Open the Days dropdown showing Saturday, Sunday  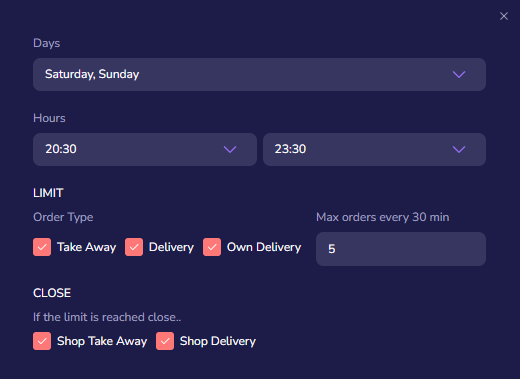pos(259,74)
